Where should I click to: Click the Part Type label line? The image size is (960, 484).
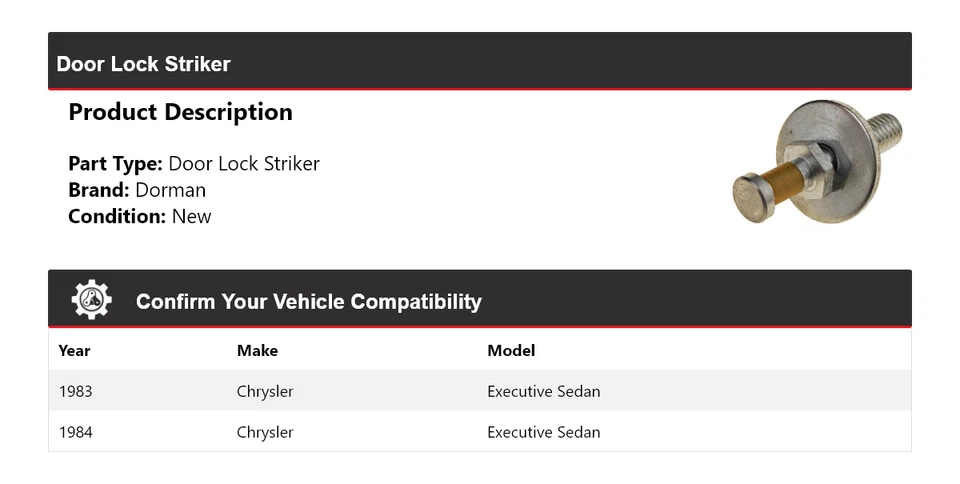(x=194, y=164)
